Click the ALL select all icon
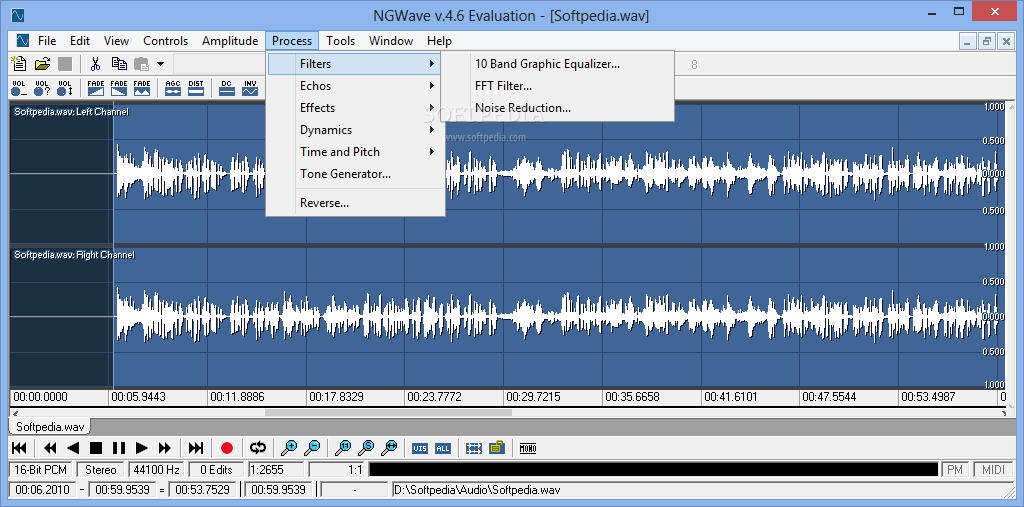Viewport: 1024px width, 507px height. pos(443,448)
